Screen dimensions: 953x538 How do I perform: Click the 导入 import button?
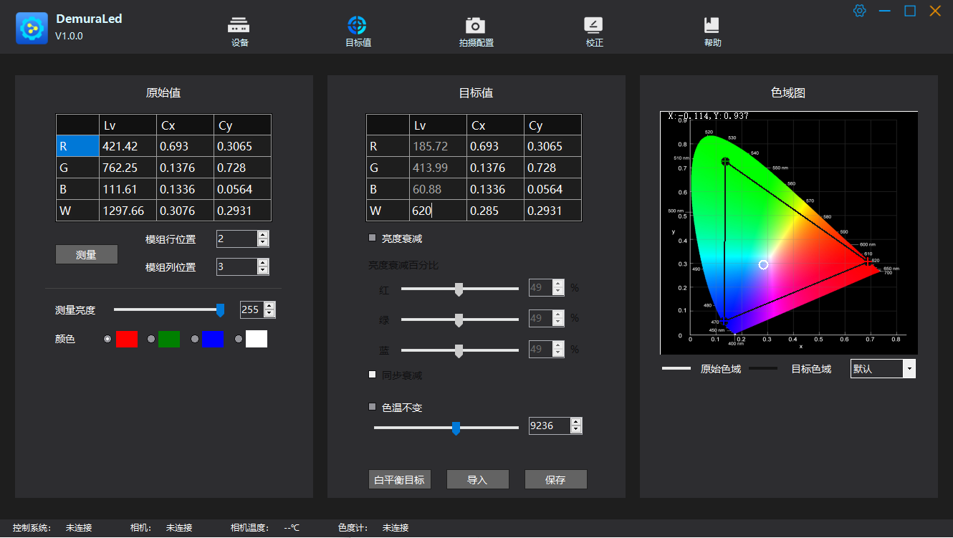(x=477, y=480)
